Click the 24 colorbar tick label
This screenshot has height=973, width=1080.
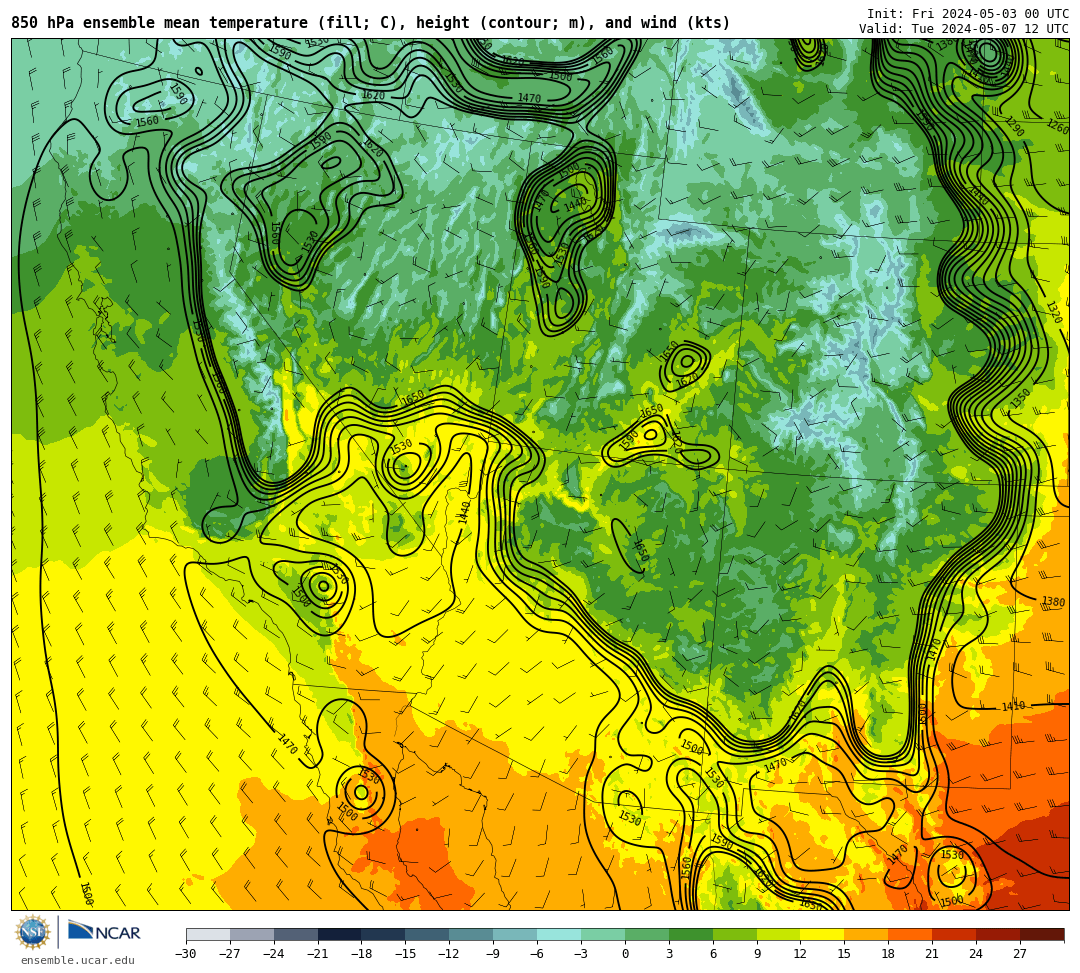pos(976,954)
